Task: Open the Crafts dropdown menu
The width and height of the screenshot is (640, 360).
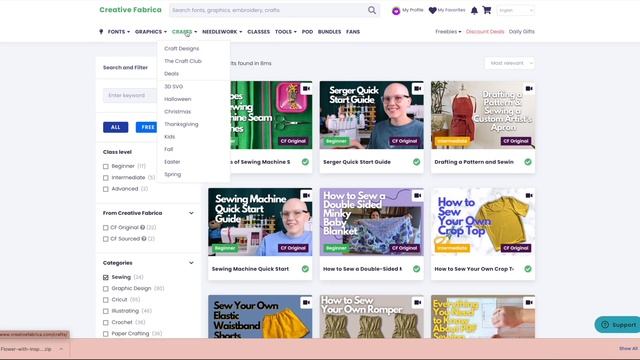Action: click(x=184, y=32)
